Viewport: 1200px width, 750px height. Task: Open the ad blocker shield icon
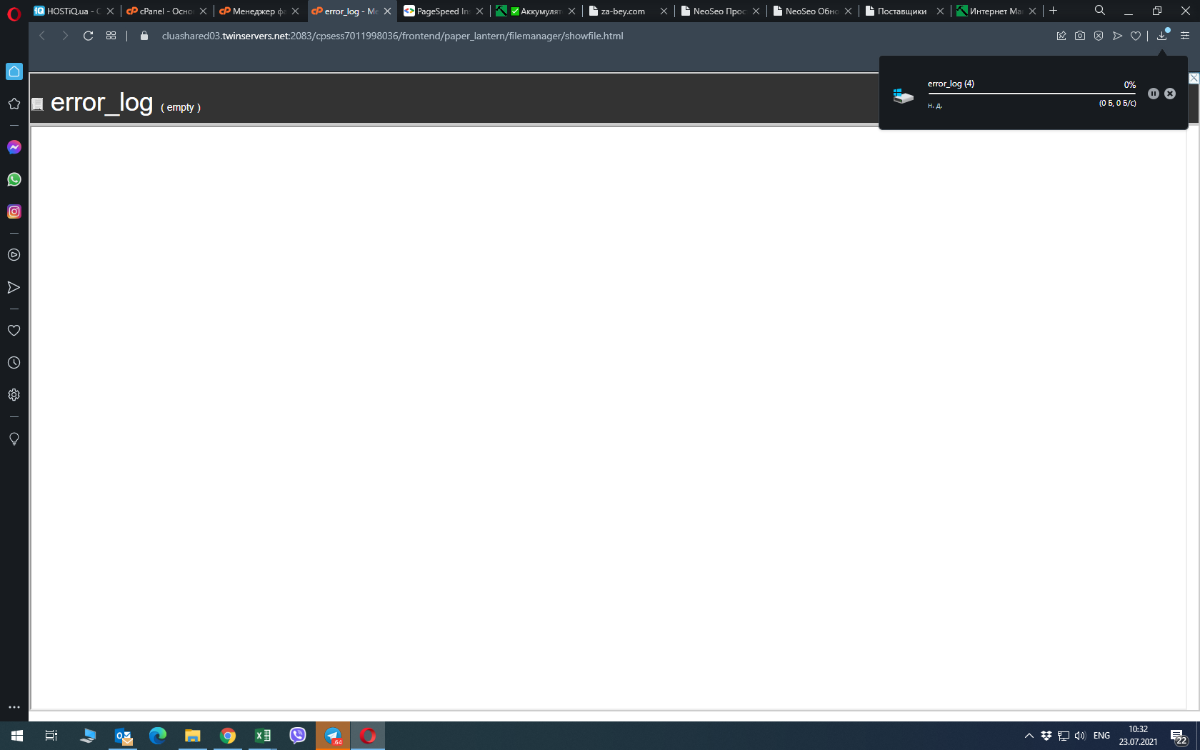(x=1098, y=35)
